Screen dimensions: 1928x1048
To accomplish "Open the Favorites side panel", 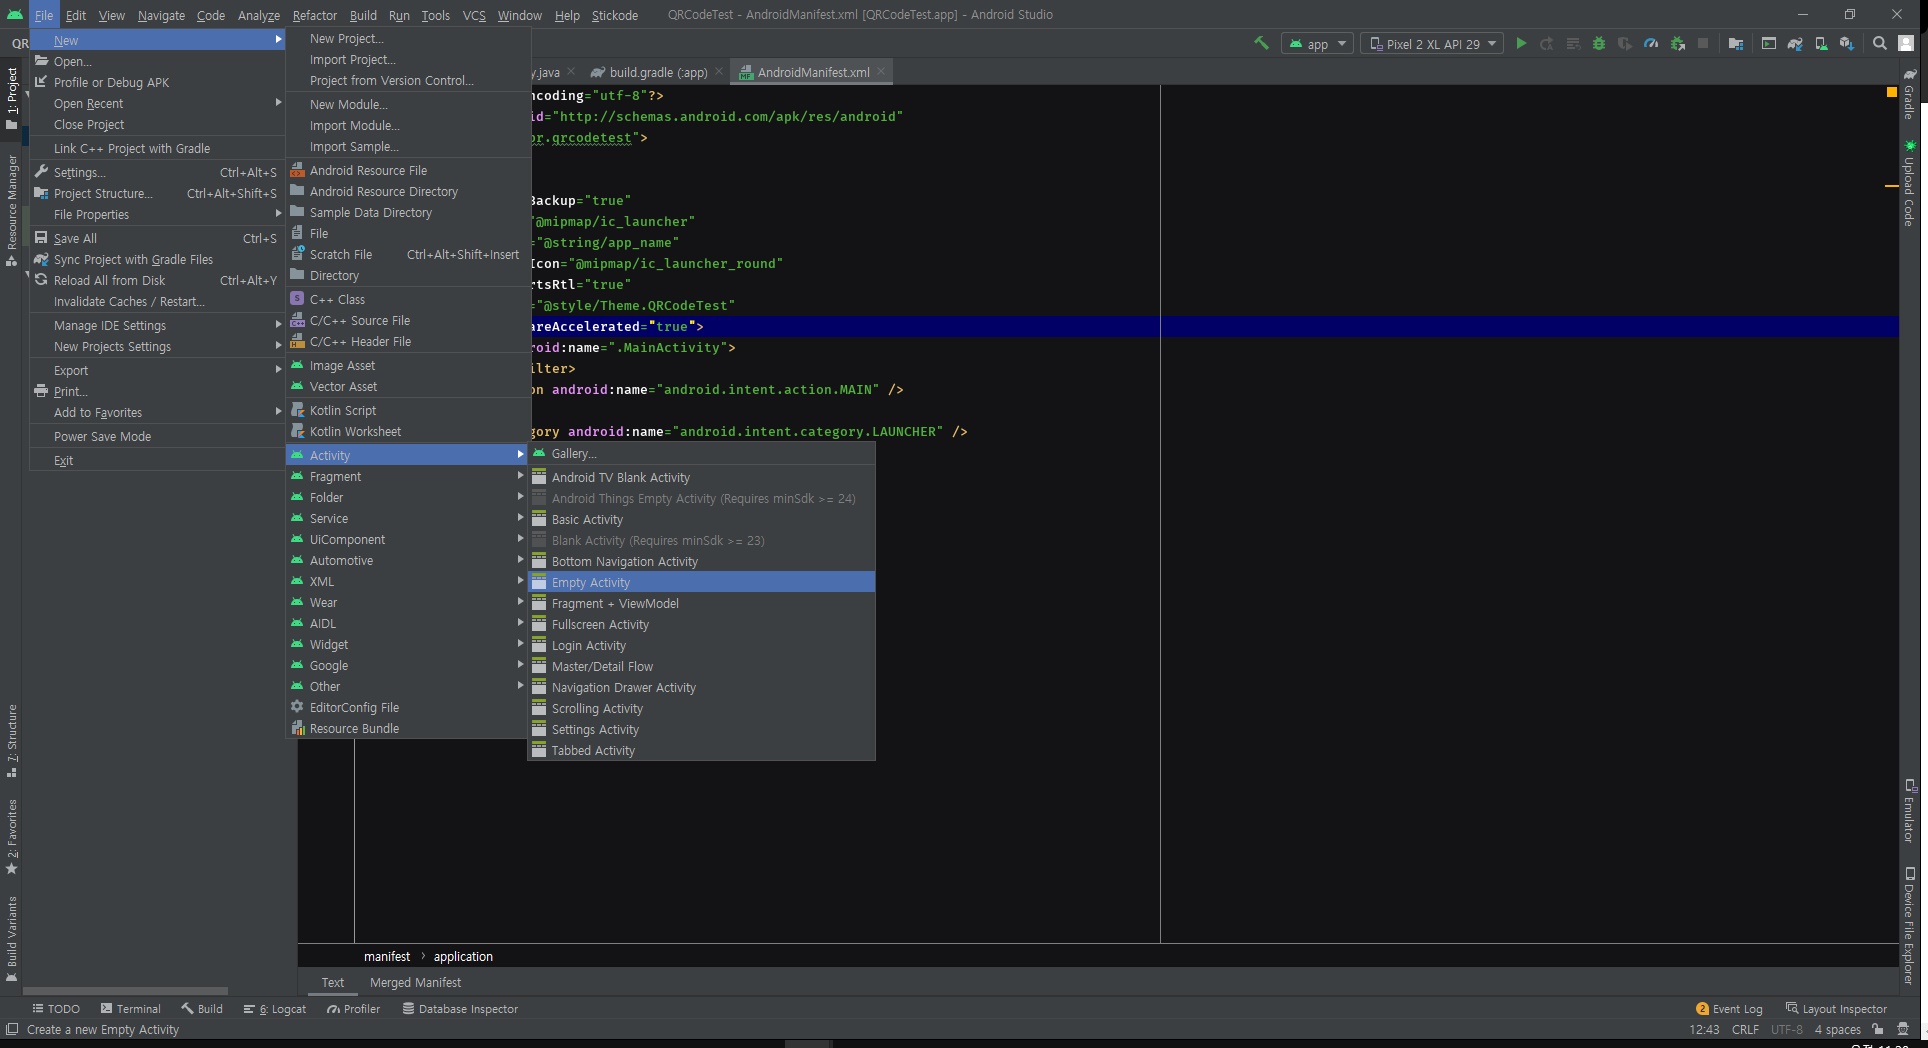I will 12,838.
